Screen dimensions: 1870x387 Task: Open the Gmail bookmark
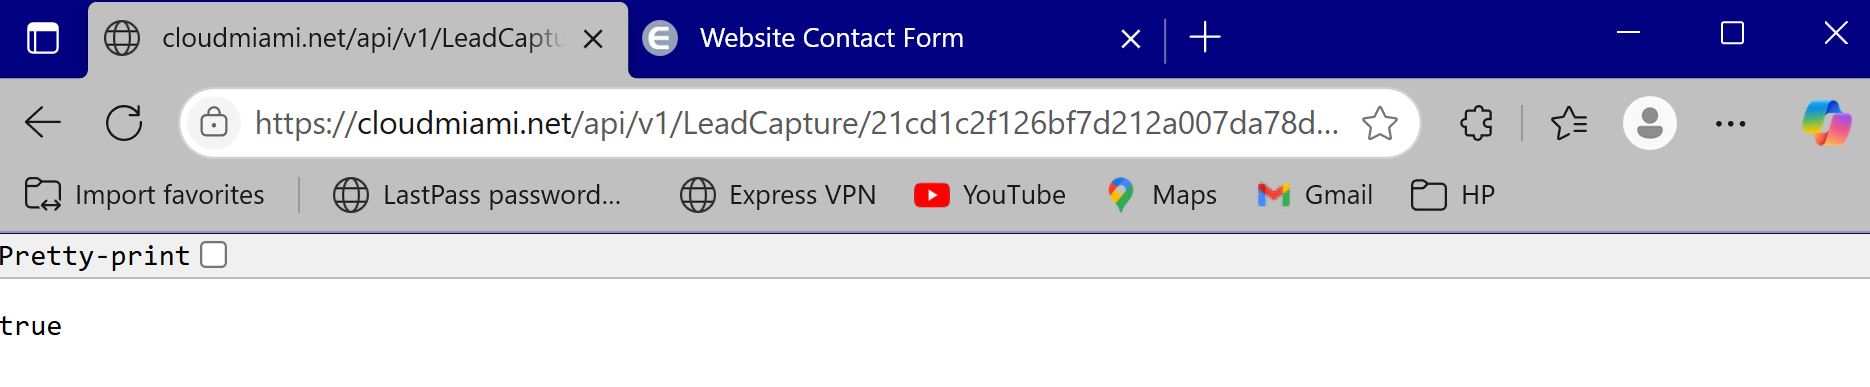coord(1315,195)
